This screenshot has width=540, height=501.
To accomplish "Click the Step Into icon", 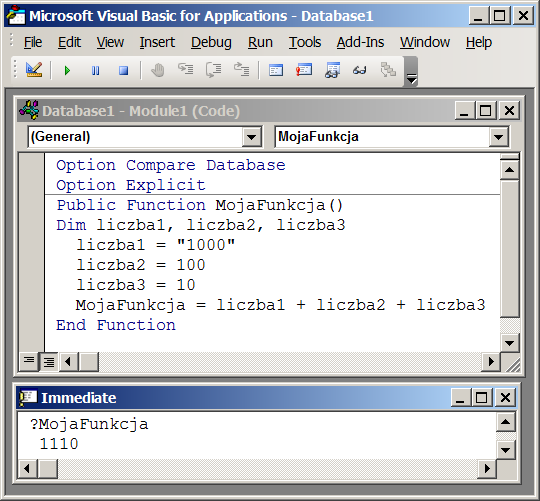I will (186, 69).
